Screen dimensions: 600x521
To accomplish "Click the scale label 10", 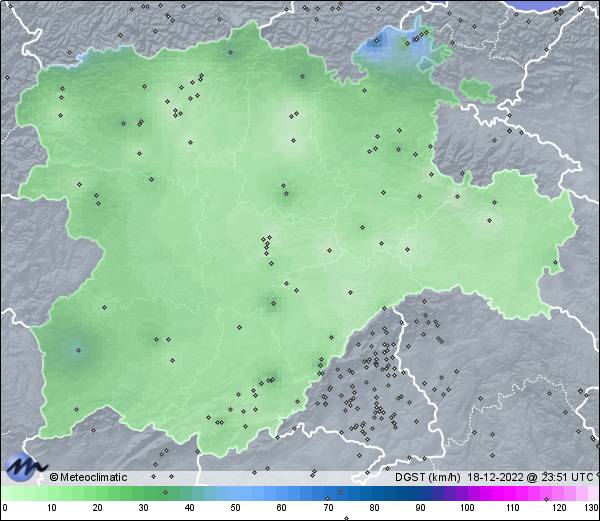I will [x=52, y=508].
